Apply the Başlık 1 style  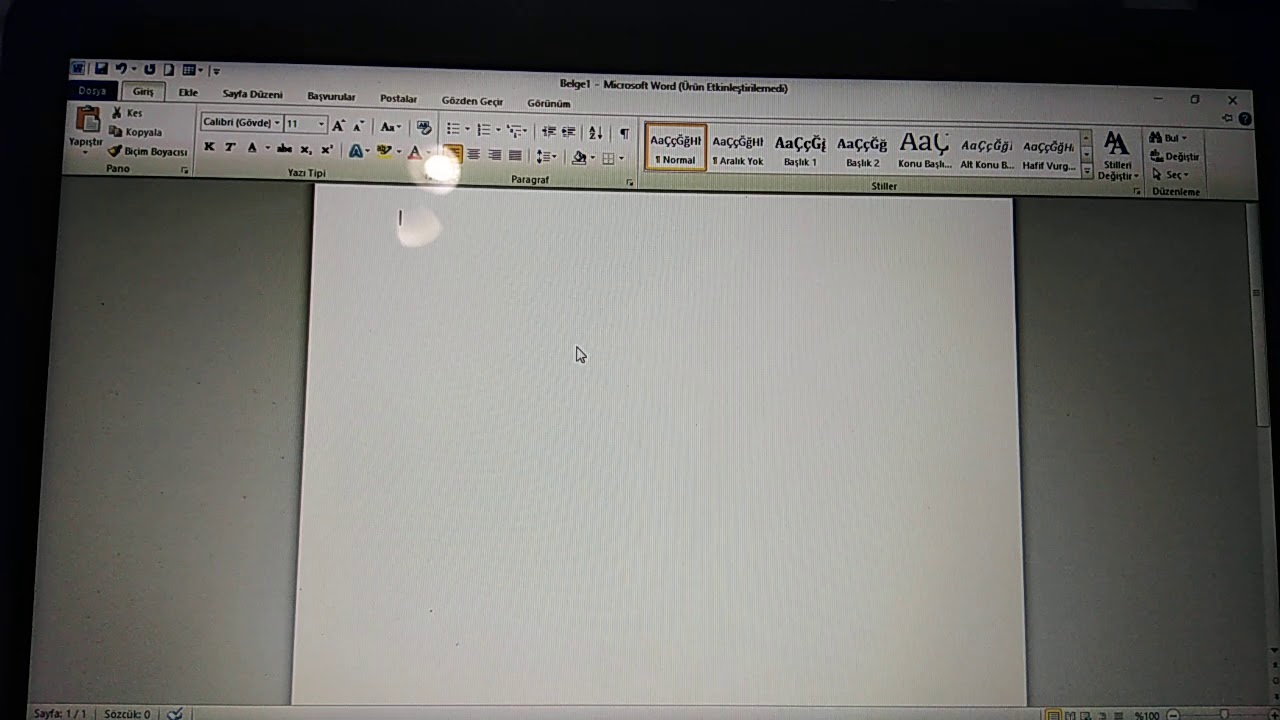pos(800,151)
